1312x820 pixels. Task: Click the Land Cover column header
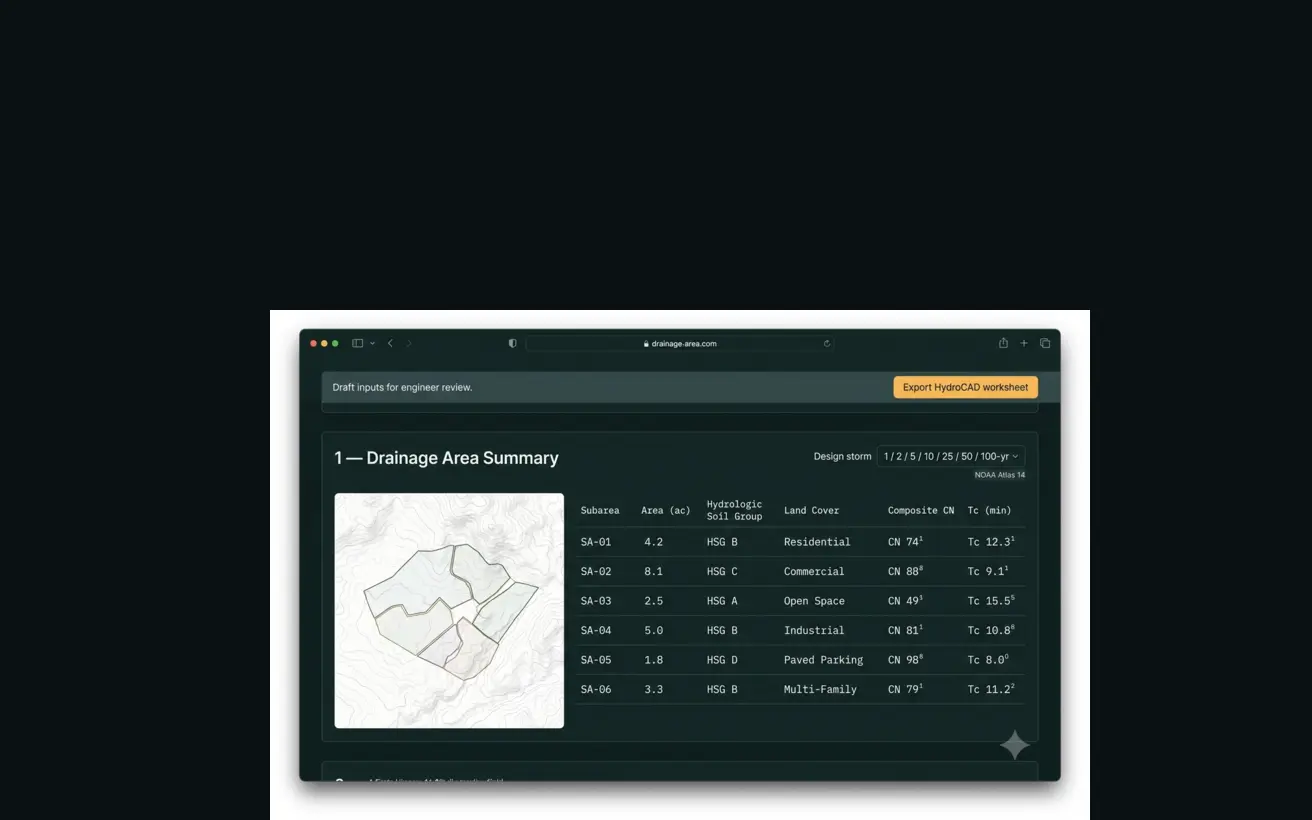point(811,510)
